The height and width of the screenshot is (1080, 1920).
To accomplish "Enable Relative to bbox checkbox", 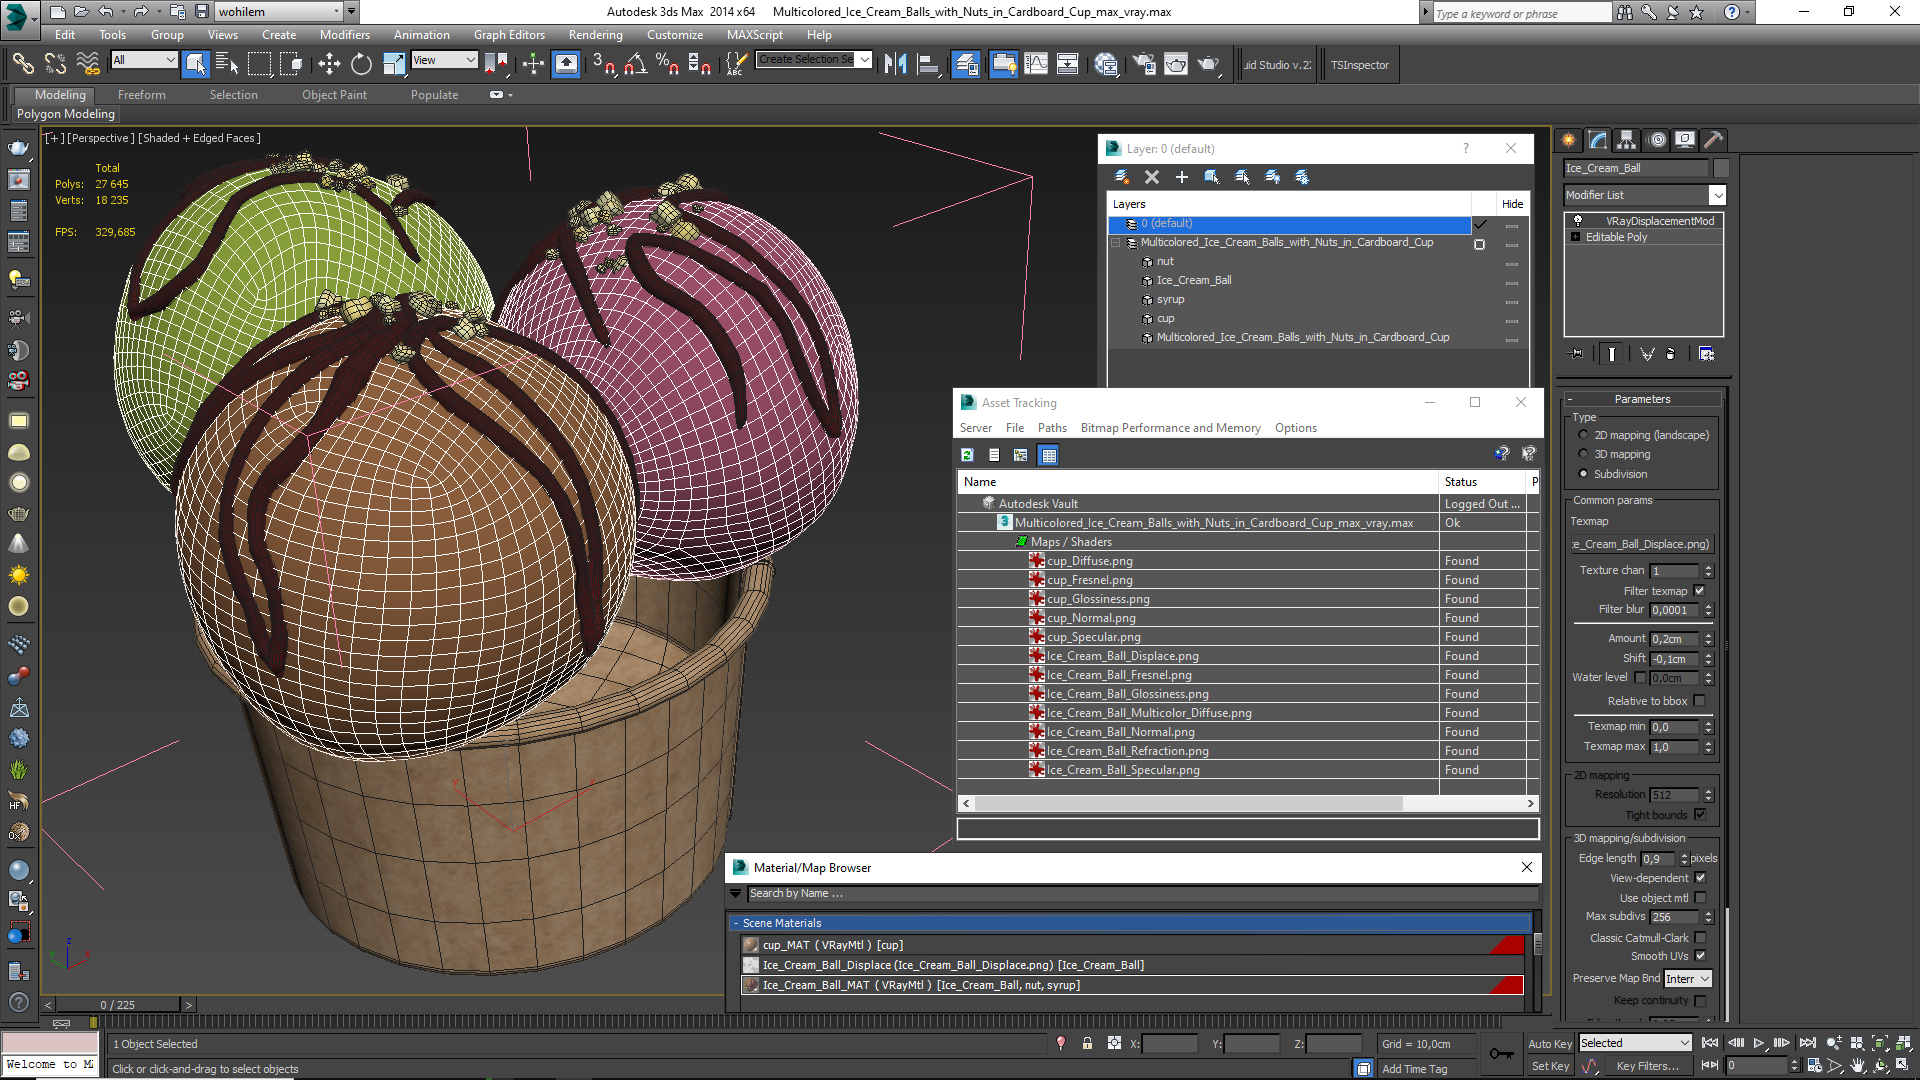I will (1700, 701).
